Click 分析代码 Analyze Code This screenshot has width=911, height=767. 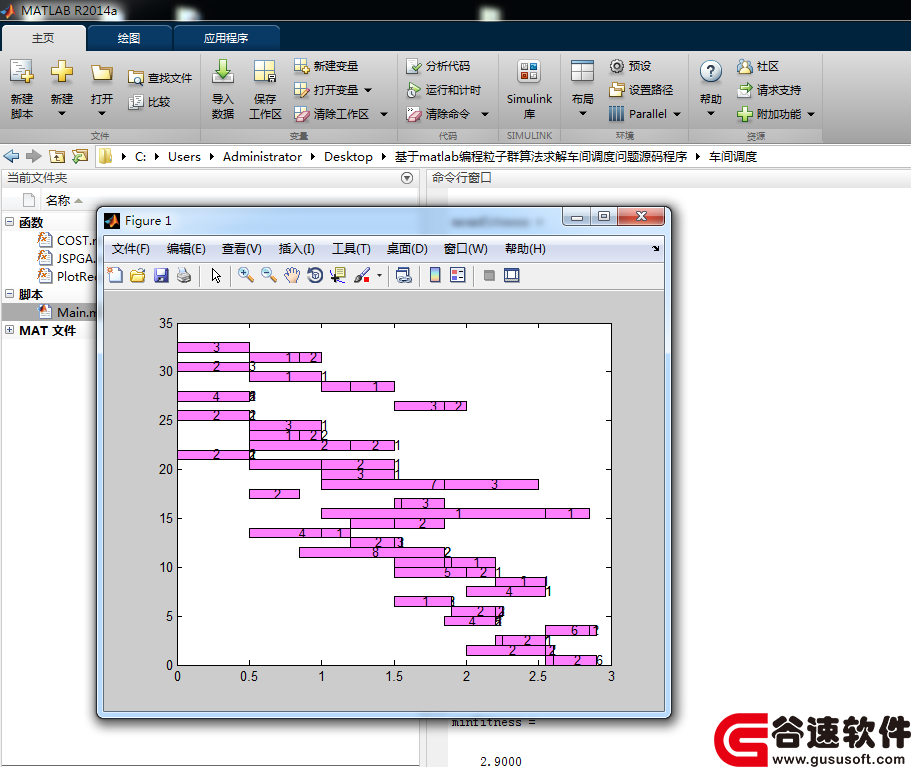click(438, 66)
